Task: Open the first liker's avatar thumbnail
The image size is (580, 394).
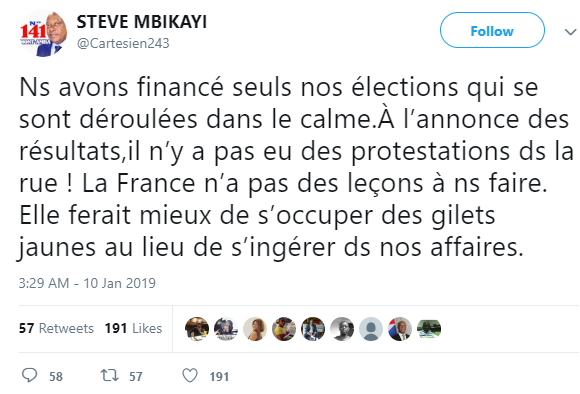Action: click(x=197, y=329)
